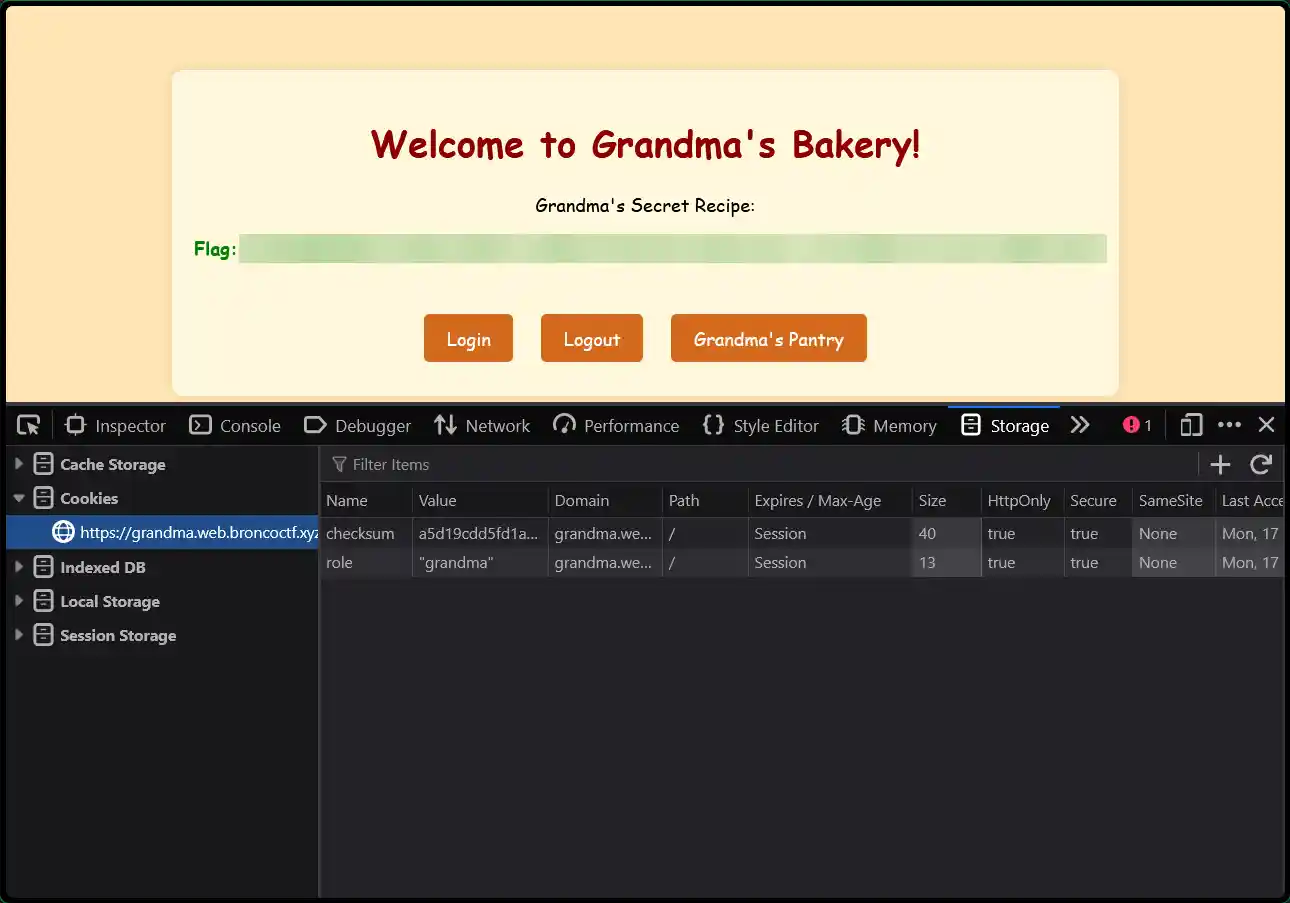Open the Inspector panel tab
This screenshot has height=903, width=1290.
(115, 425)
